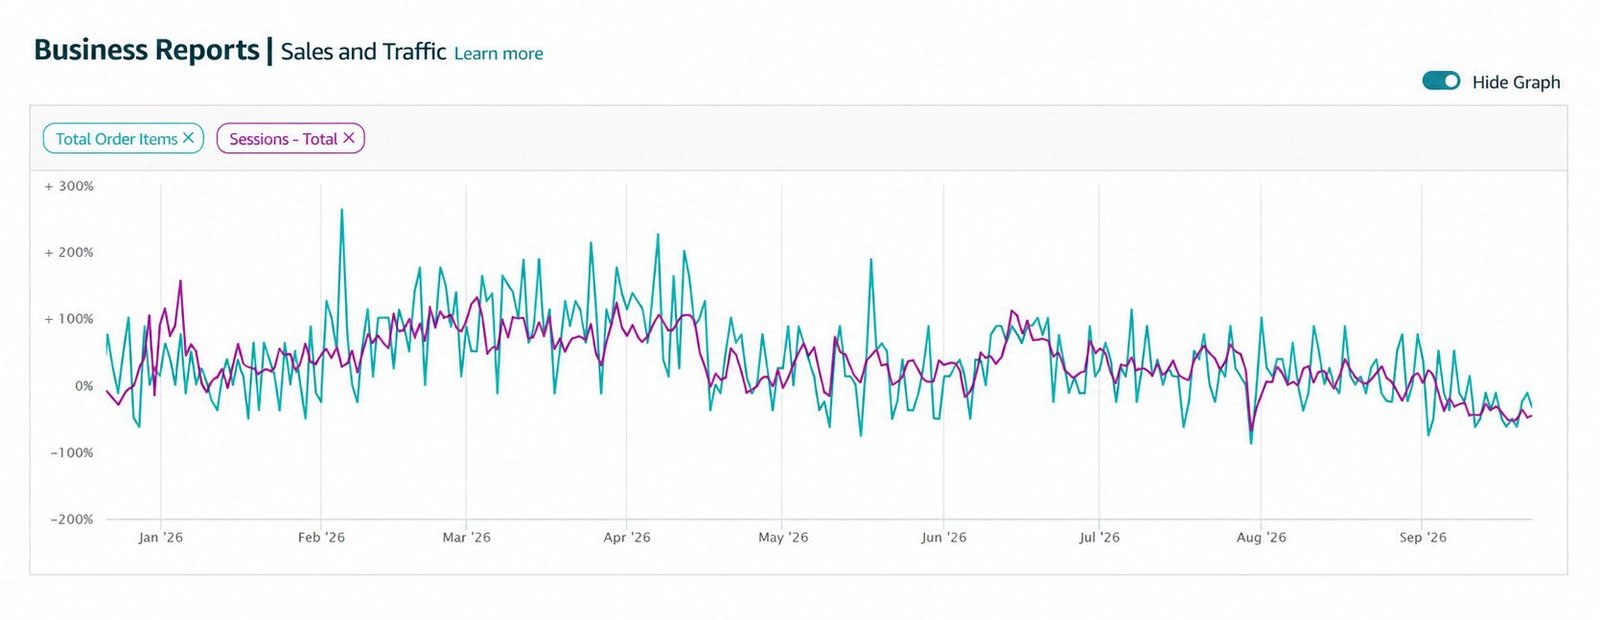Click the purple sessions peak in early January
Screen dimensions: 1600x620
pyautogui.click(x=181, y=281)
